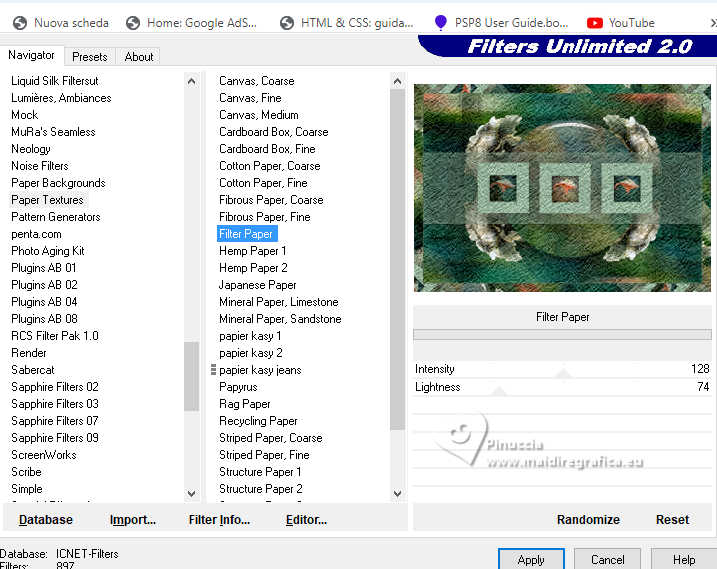
Task: Adjust the Intensity slider handle
Action: pos(563,374)
